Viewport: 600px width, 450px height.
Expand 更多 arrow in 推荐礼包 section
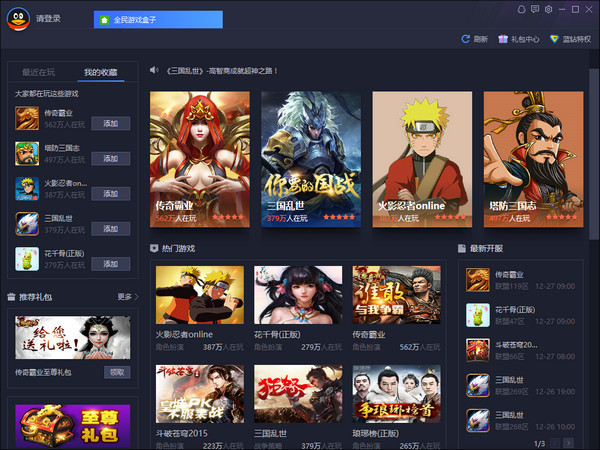click(x=127, y=297)
